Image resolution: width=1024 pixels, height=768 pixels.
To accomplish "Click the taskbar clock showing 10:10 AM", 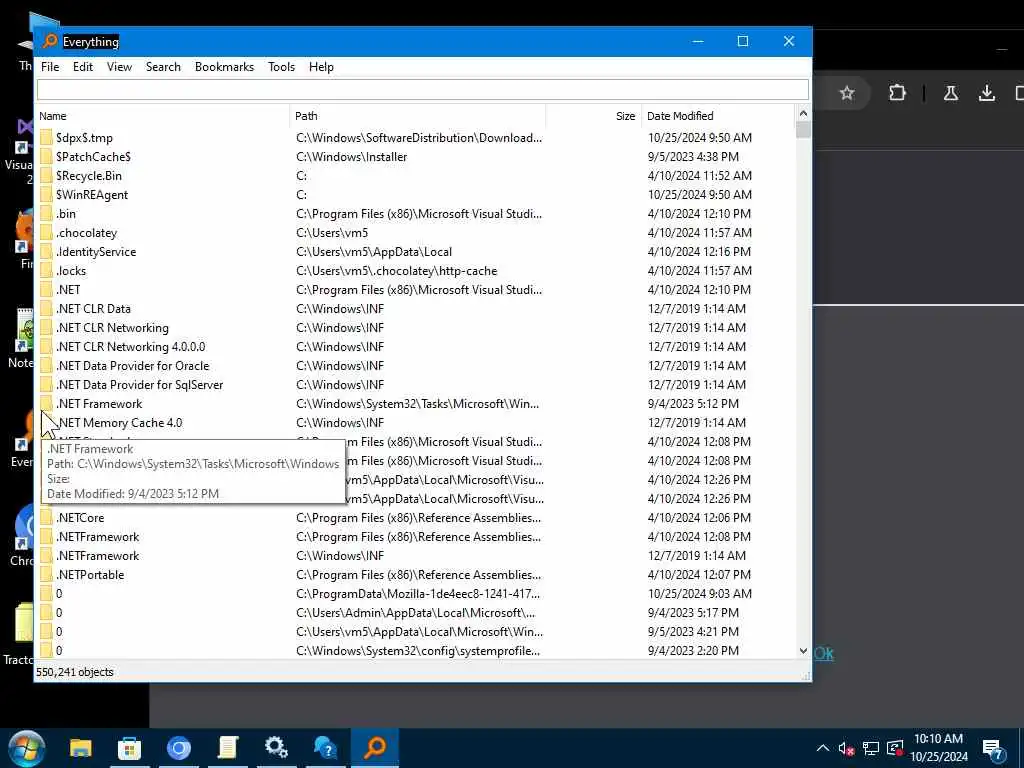I will [938, 748].
